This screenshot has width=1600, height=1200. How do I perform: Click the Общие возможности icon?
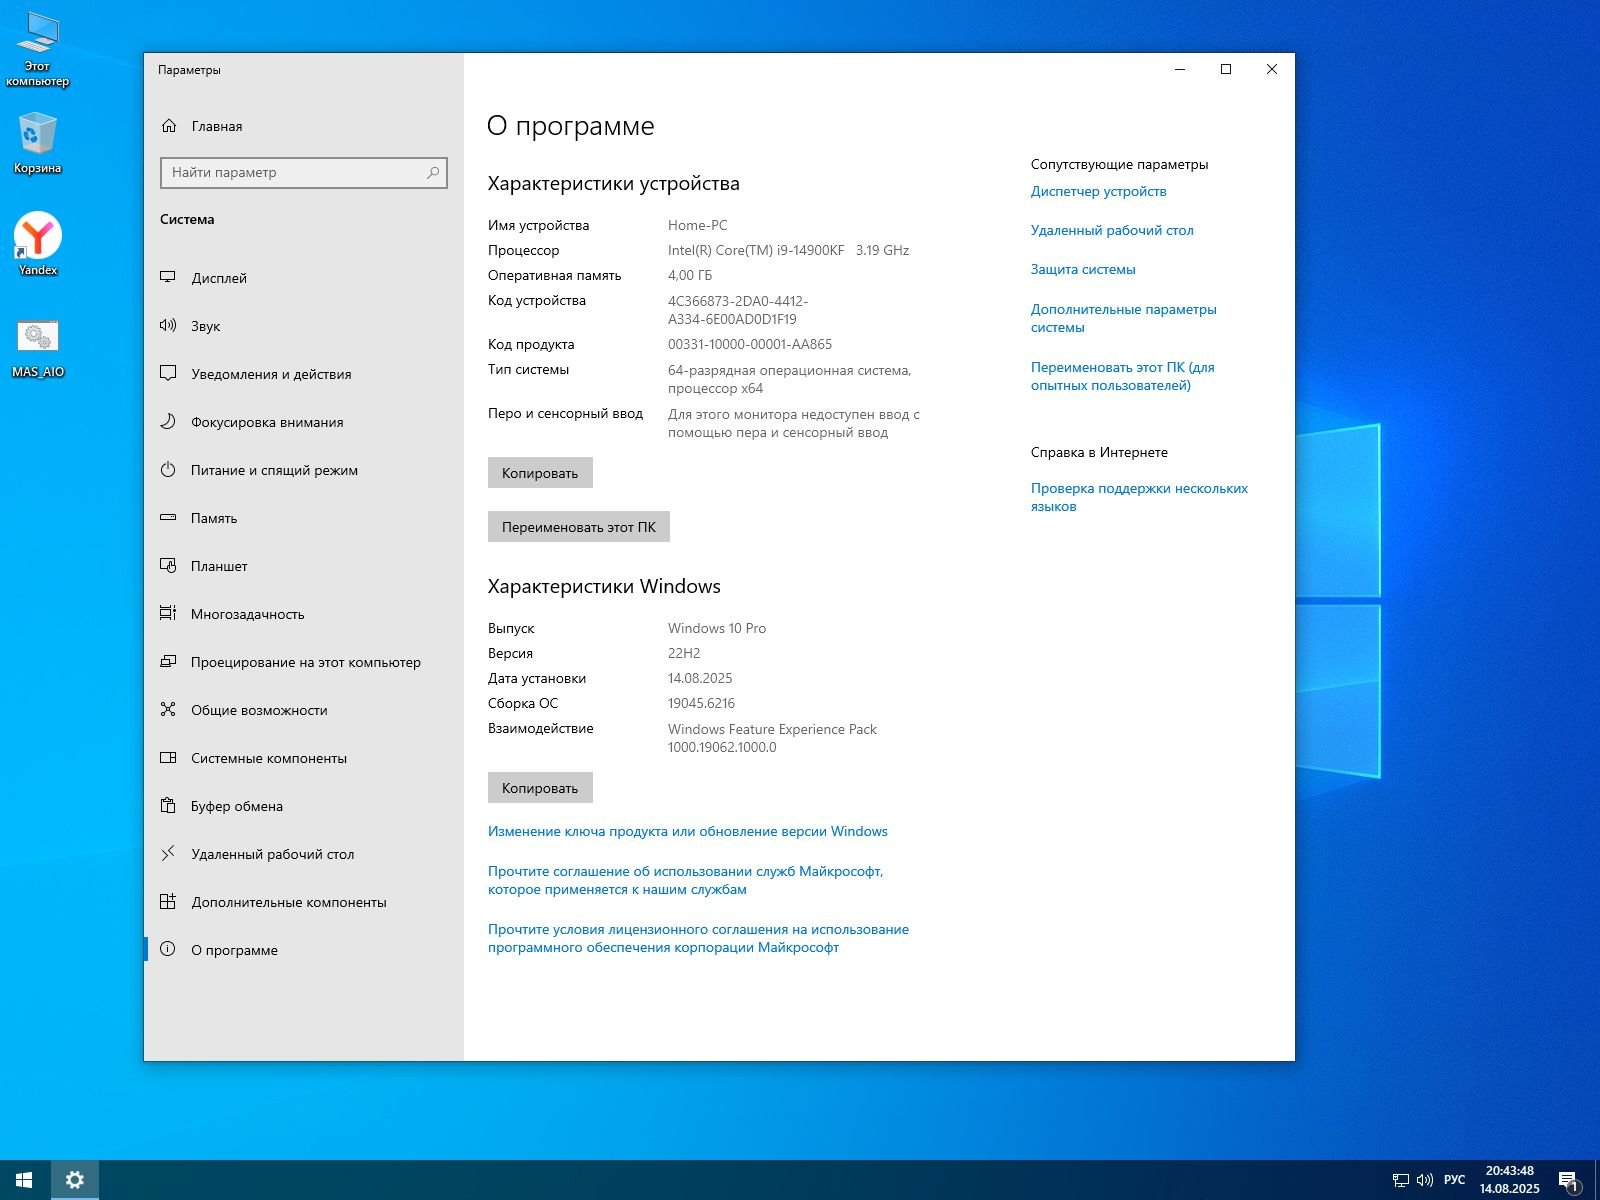point(168,710)
